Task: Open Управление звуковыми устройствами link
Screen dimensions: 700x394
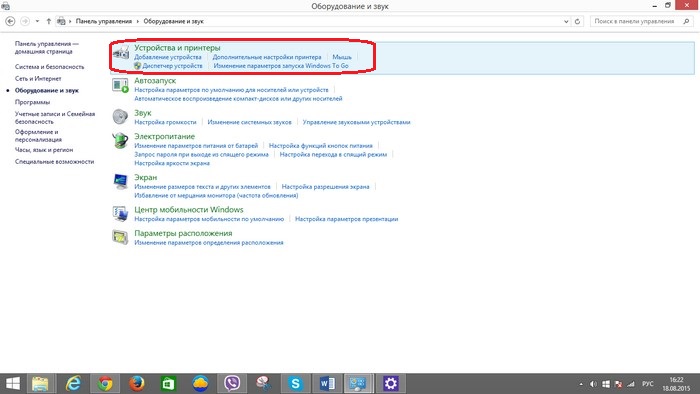Action: 356,122
